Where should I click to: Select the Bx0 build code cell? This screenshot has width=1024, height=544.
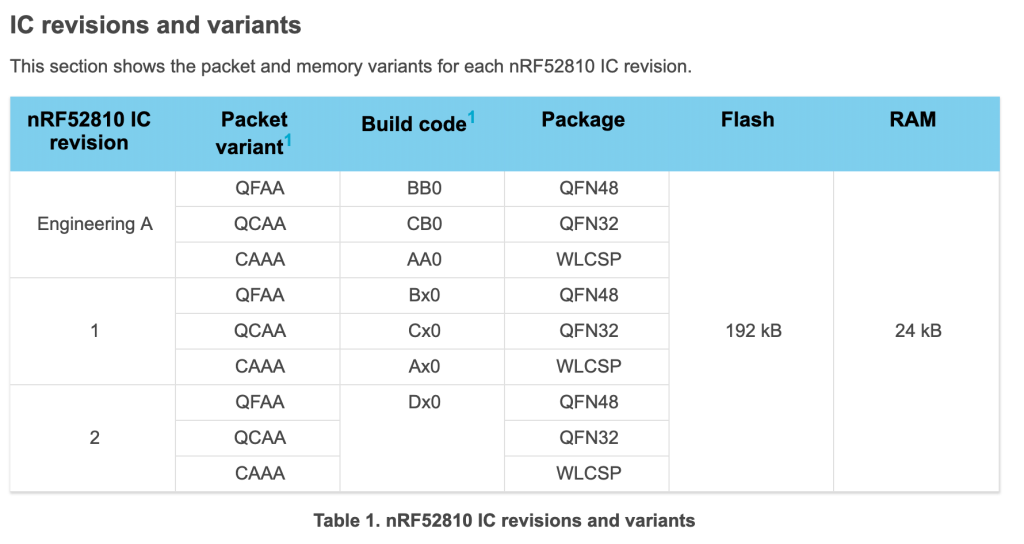coord(424,295)
